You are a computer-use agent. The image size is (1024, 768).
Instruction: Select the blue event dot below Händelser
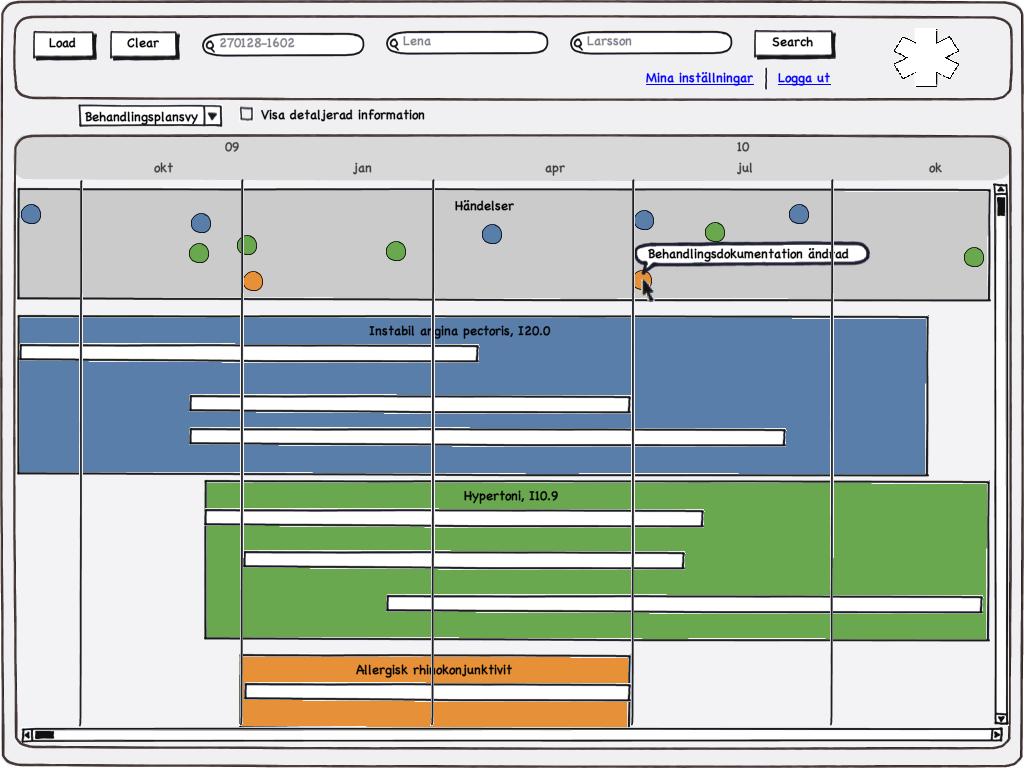pyautogui.click(x=492, y=234)
